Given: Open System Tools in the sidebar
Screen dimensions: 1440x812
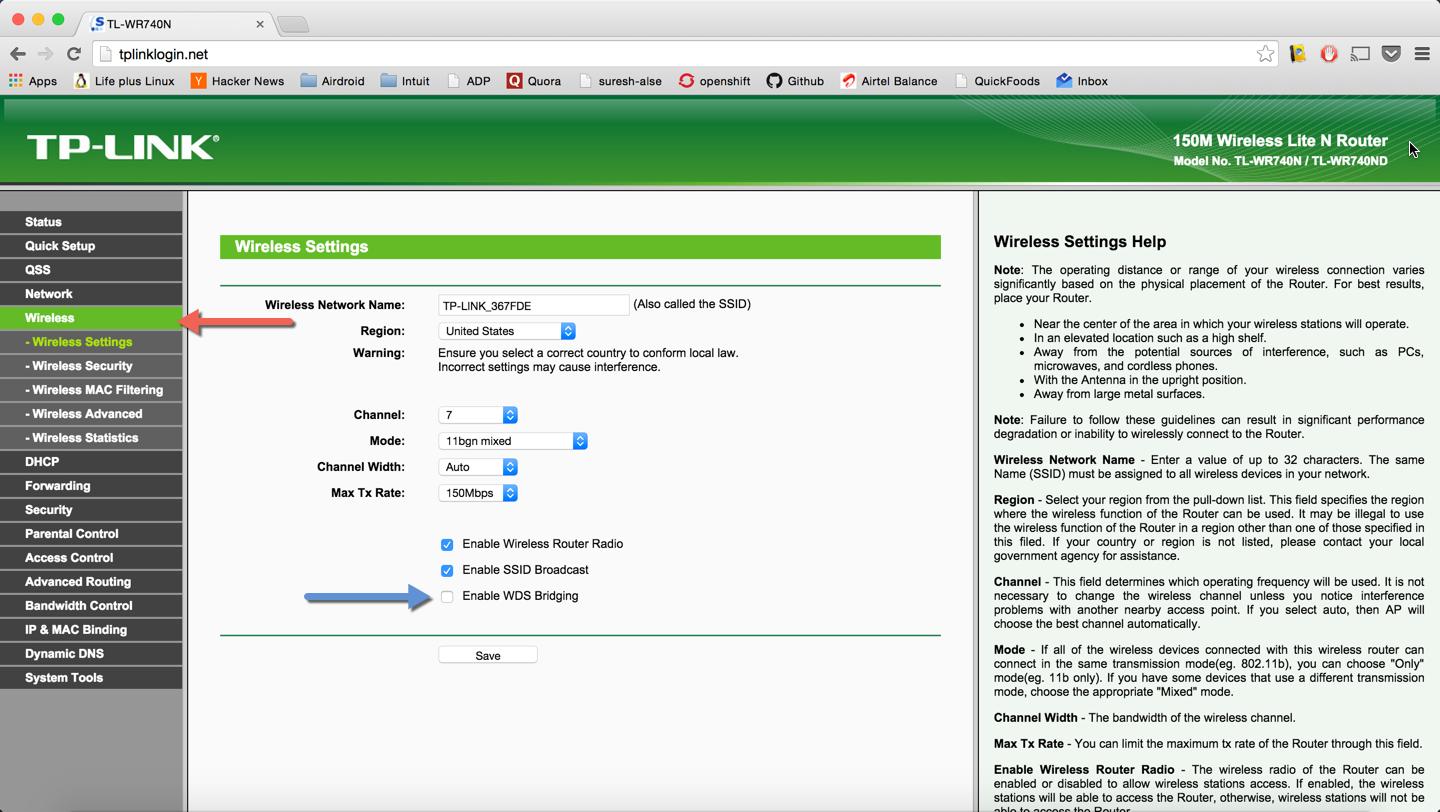Looking at the screenshot, I should (x=91, y=678).
